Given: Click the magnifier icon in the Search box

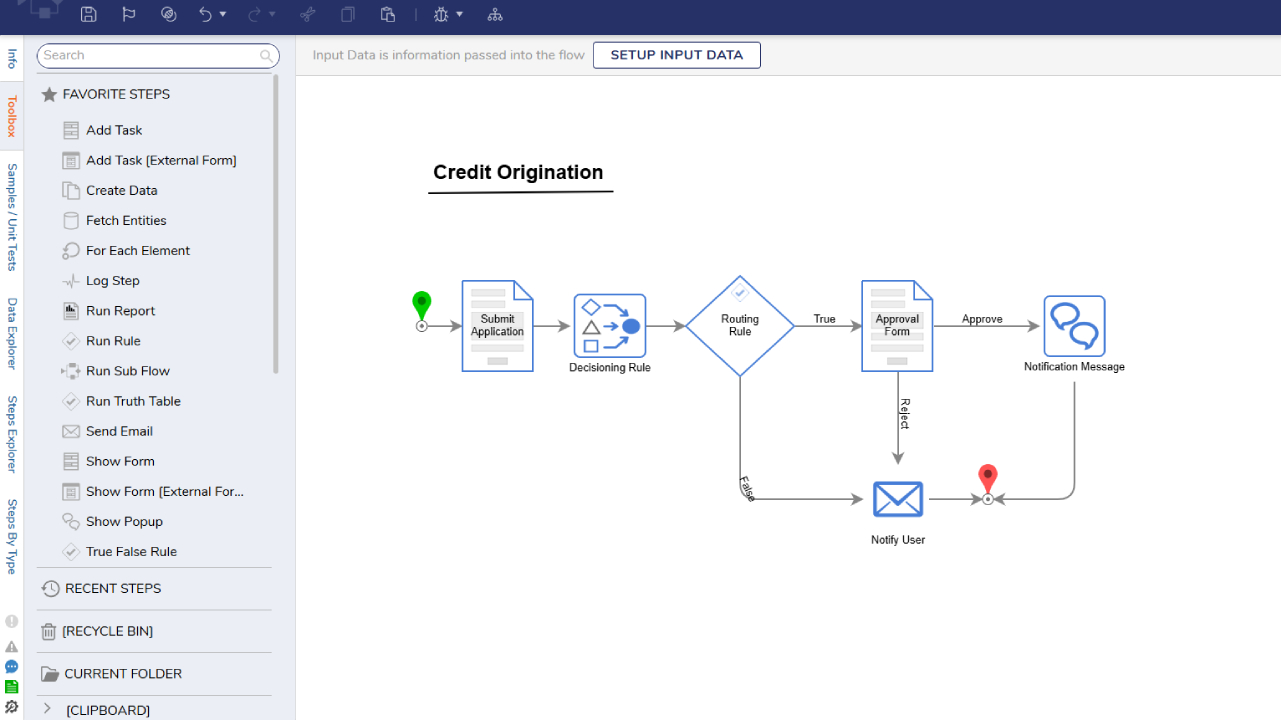Looking at the screenshot, I should click(x=266, y=56).
